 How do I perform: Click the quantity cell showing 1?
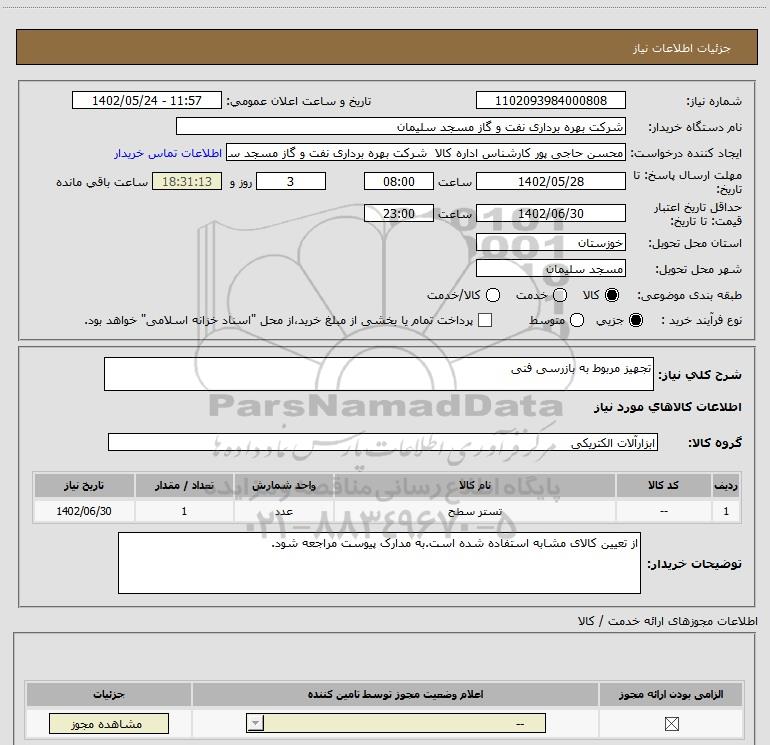[184, 511]
